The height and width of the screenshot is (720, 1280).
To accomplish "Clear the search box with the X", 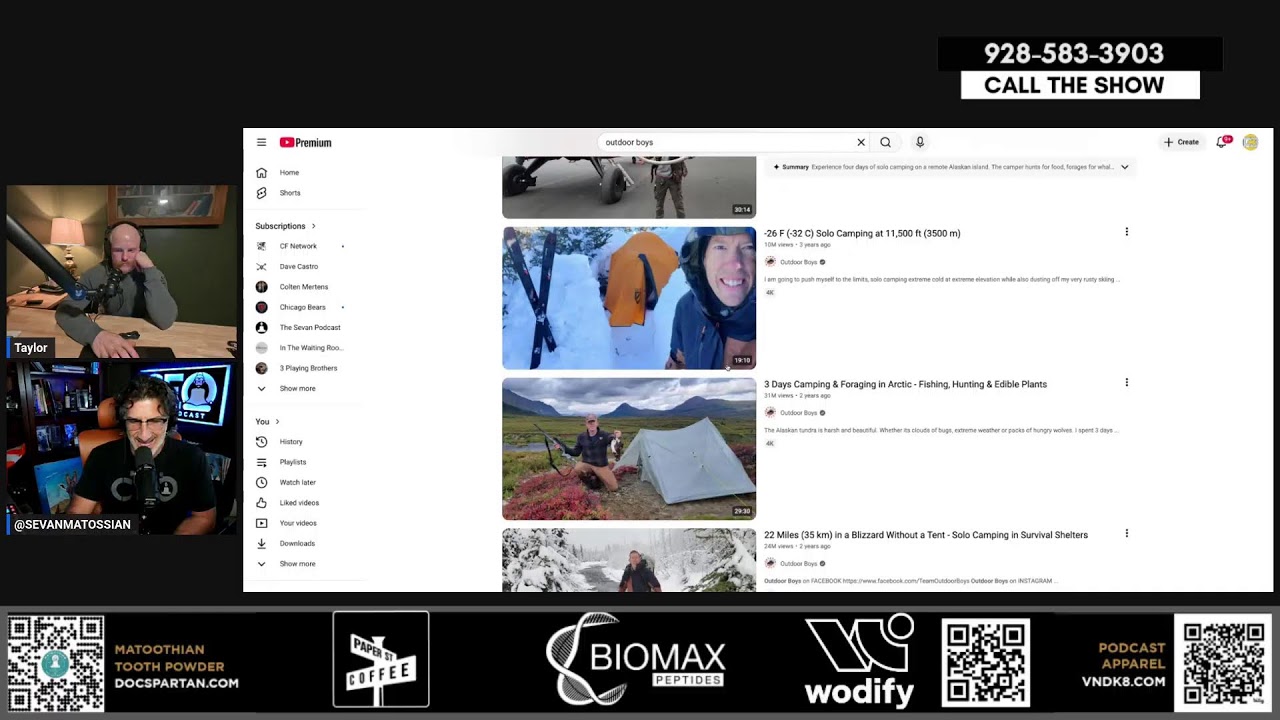I will (x=860, y=142).
